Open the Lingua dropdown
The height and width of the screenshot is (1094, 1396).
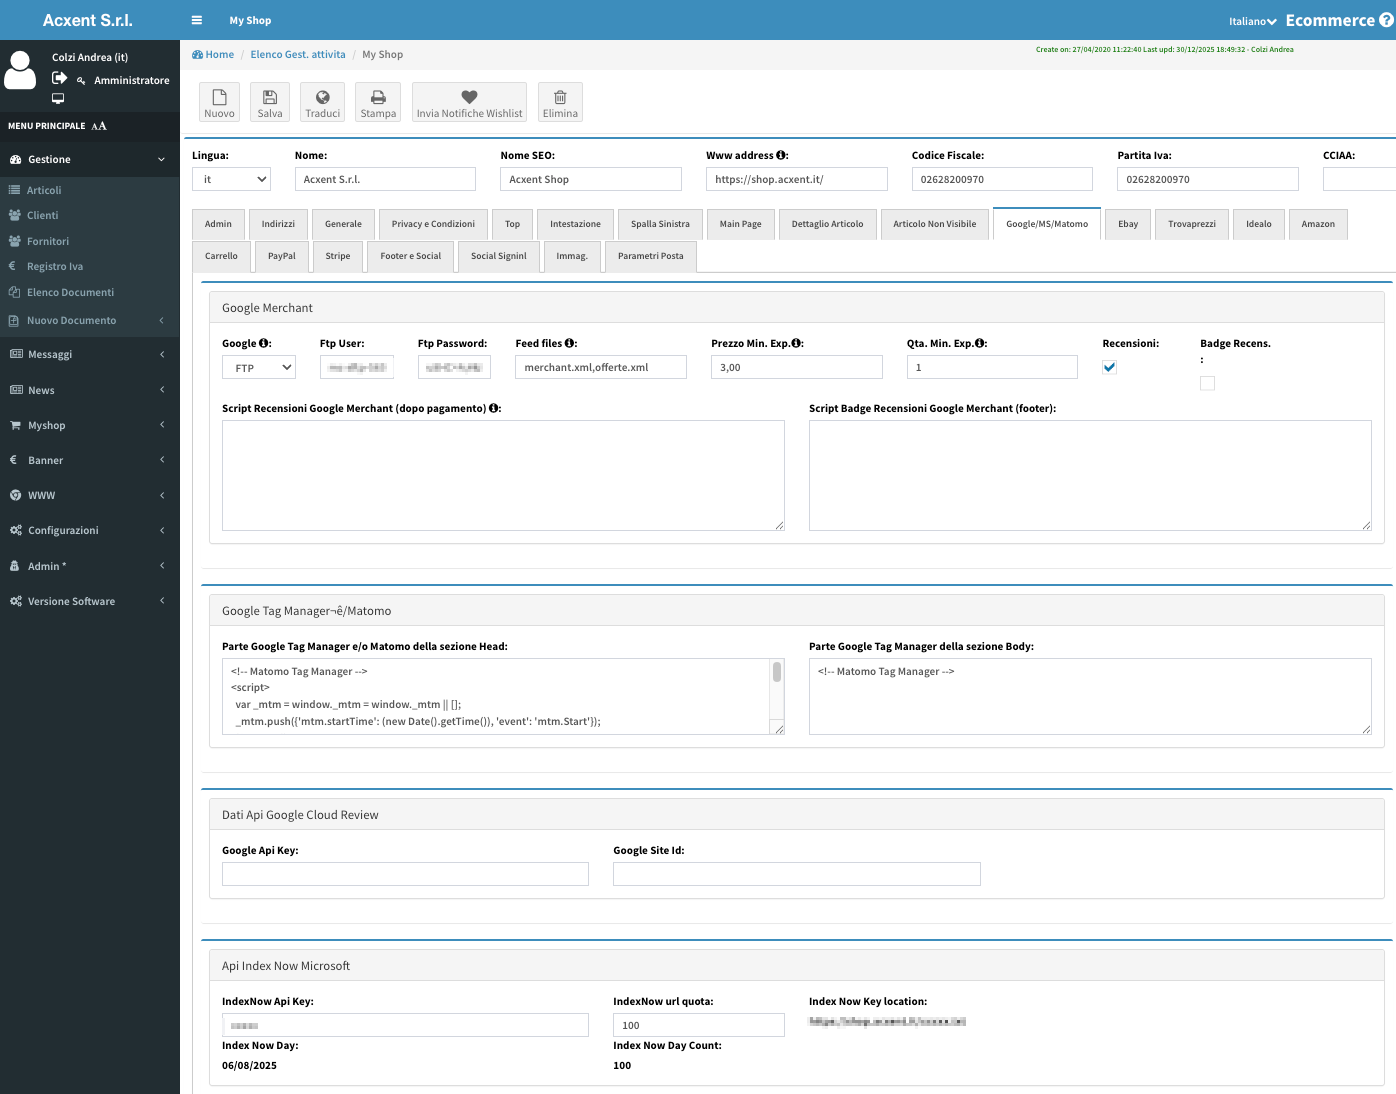click(231, 179)
